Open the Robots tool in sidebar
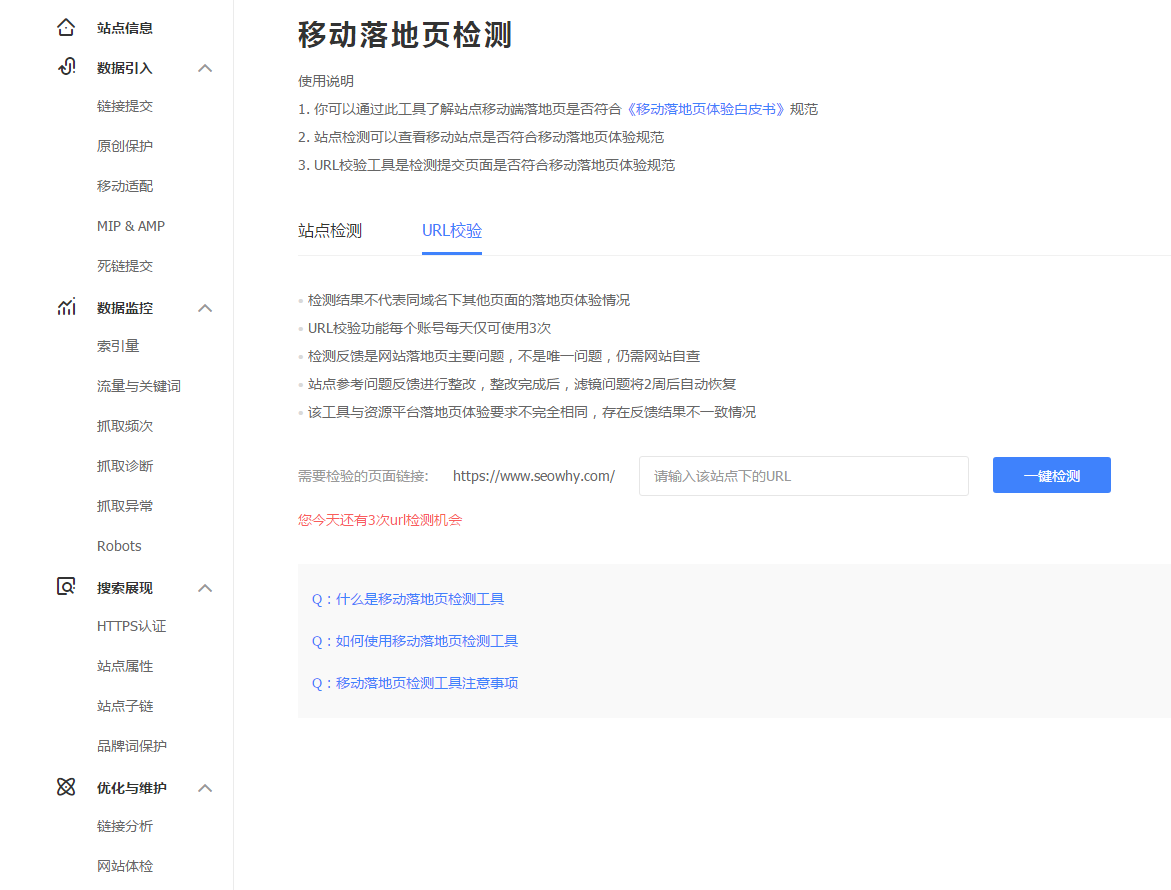 tap(118, 545)
